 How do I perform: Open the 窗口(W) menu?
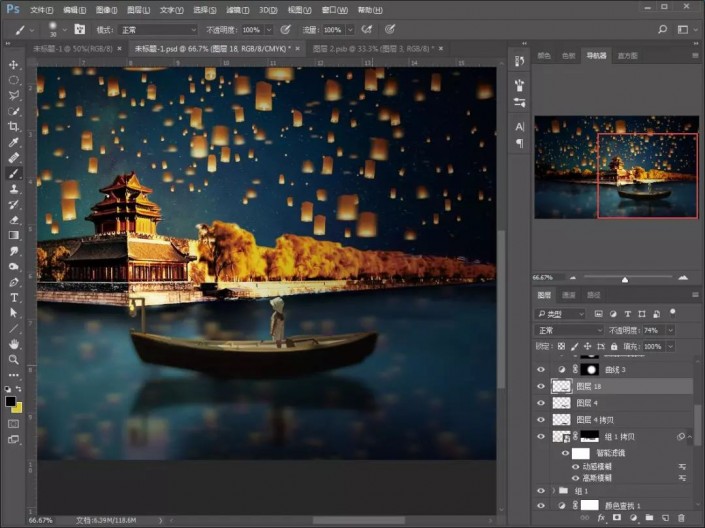(x=335, y=10)
